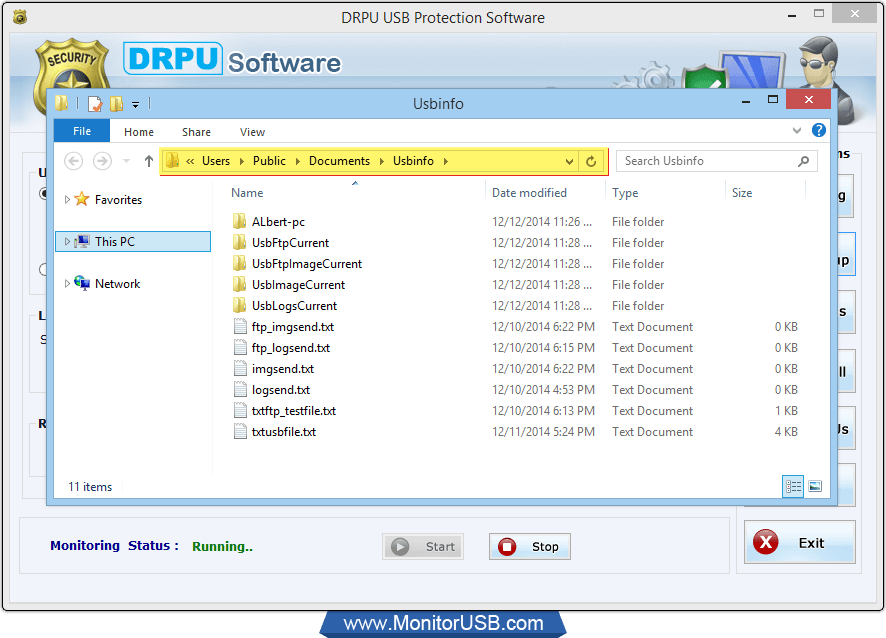Click the search magnifier icon
Screen dimensions: 886x638
(803, 161)
